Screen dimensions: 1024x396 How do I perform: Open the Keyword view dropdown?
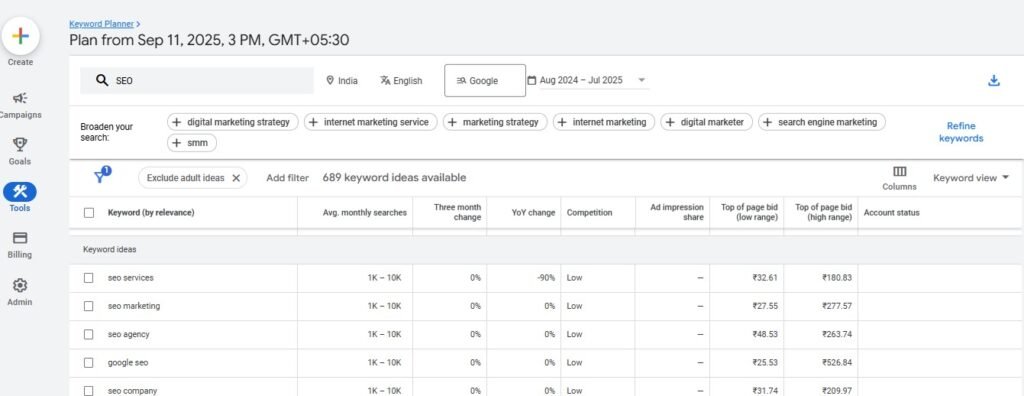point(970,178)
